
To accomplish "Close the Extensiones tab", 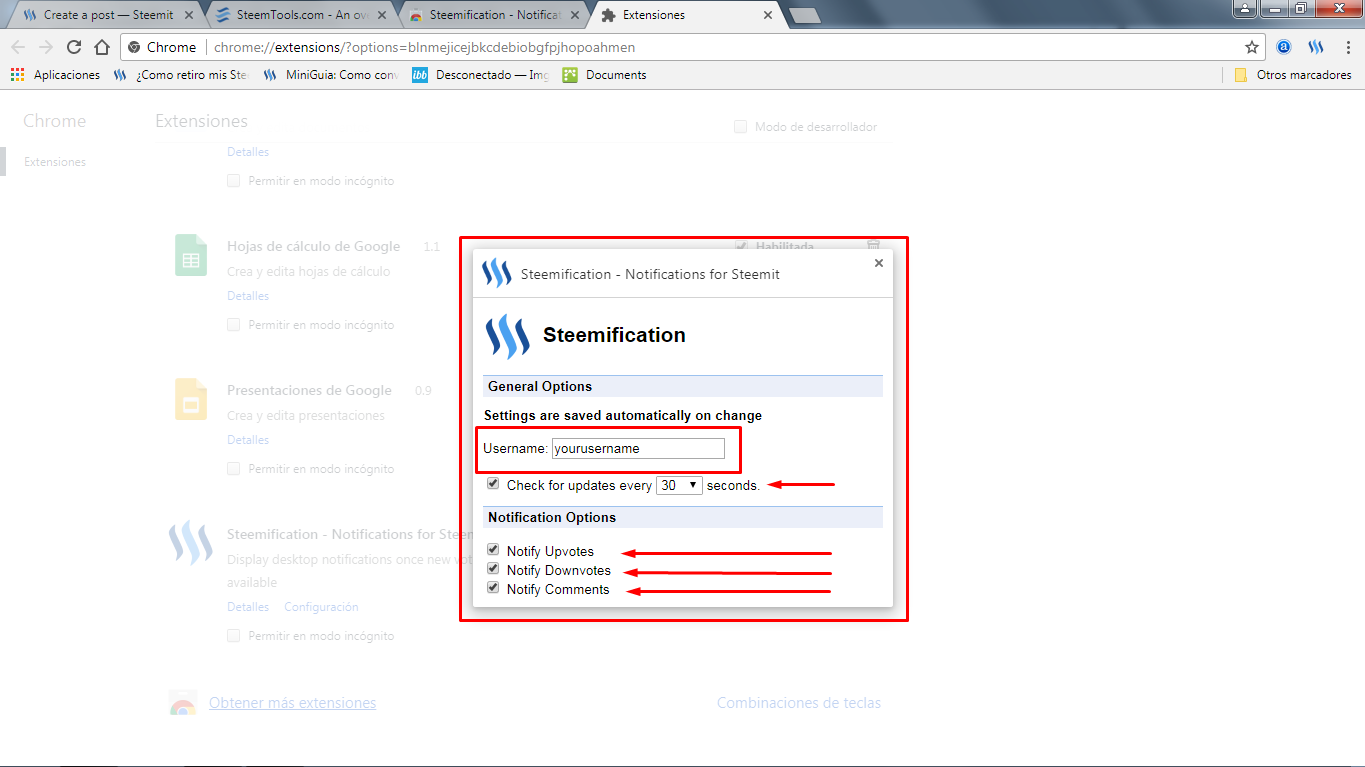I will click(768, 15).
